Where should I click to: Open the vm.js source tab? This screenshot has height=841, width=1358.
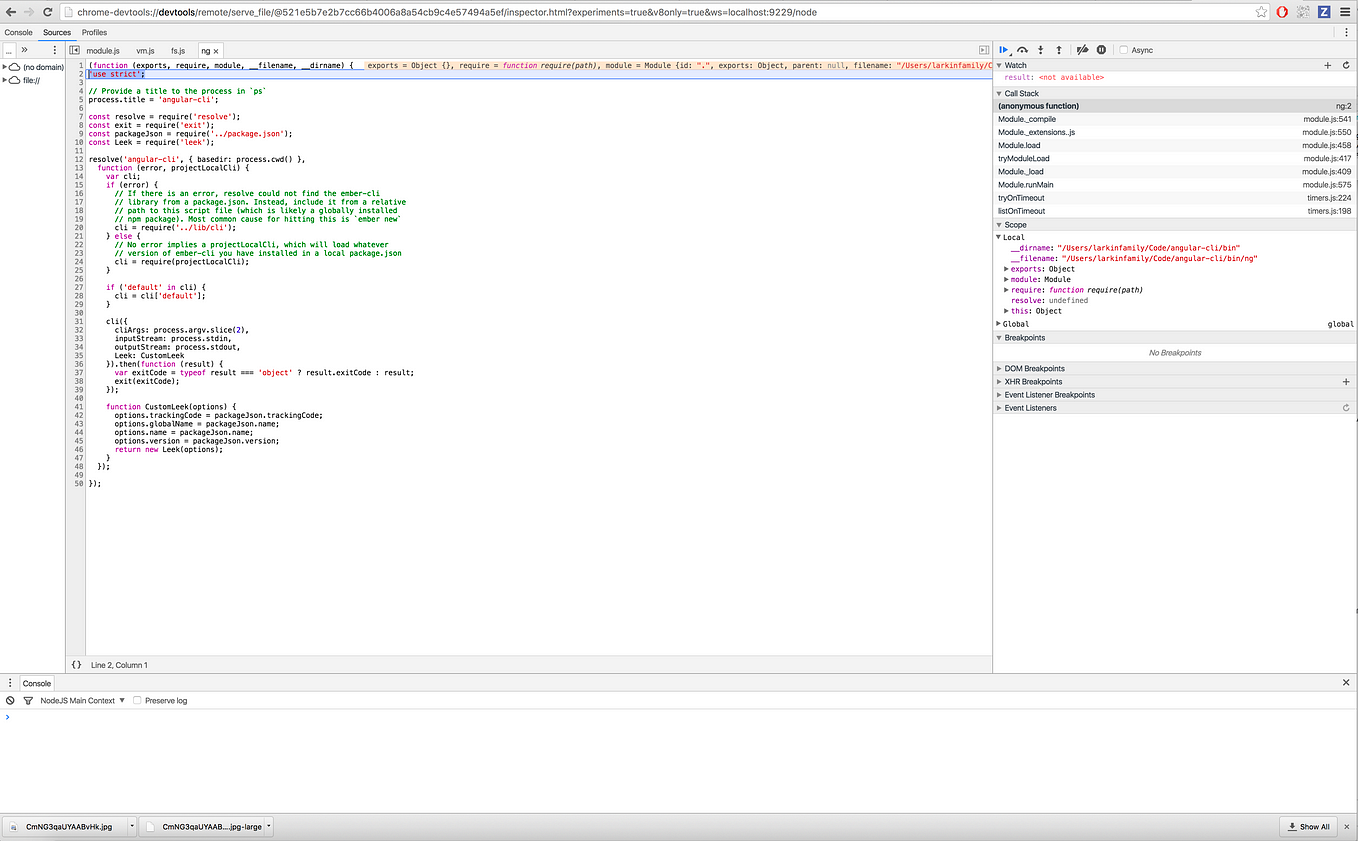pyautogui.click(x=145, y=50)
